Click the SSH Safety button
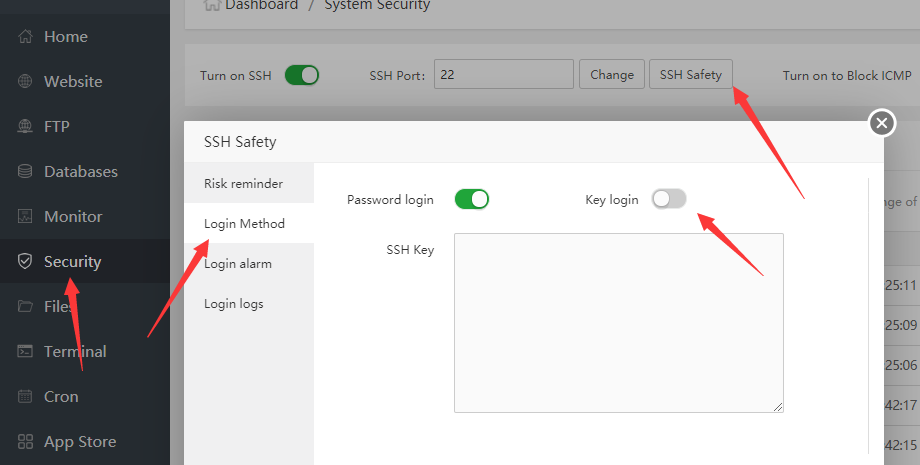The image size is (920, 465). [x=690, y=75]
